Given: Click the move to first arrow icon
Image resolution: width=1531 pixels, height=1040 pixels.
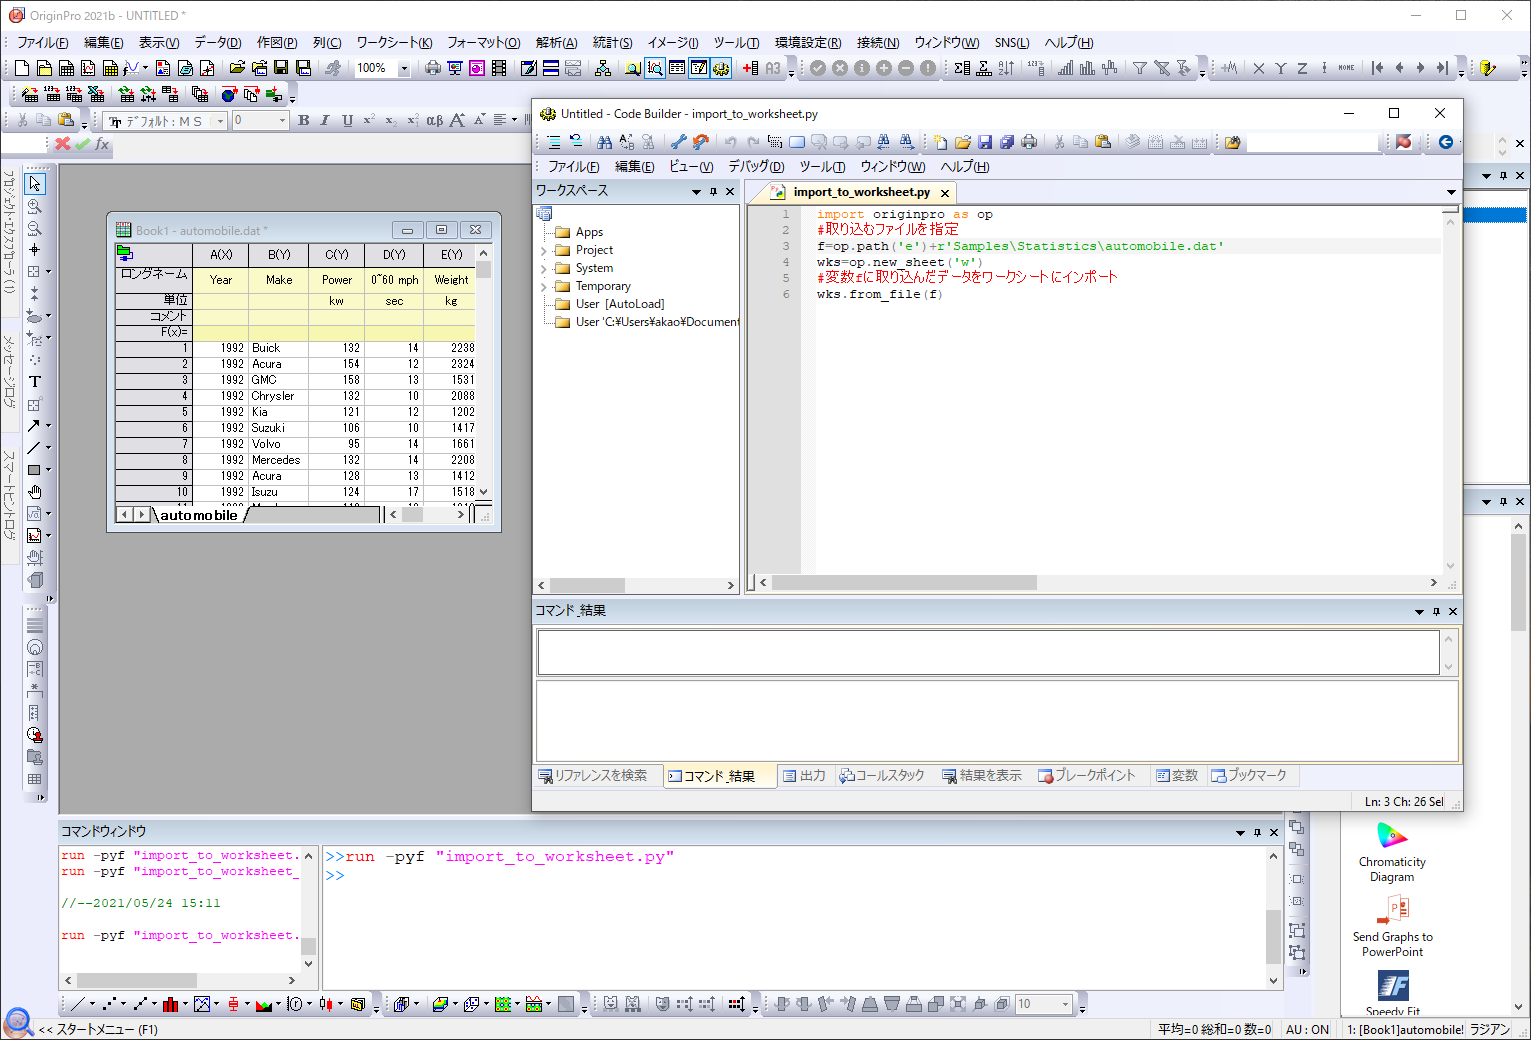Looking at the screenshot, I should 1377,68.
